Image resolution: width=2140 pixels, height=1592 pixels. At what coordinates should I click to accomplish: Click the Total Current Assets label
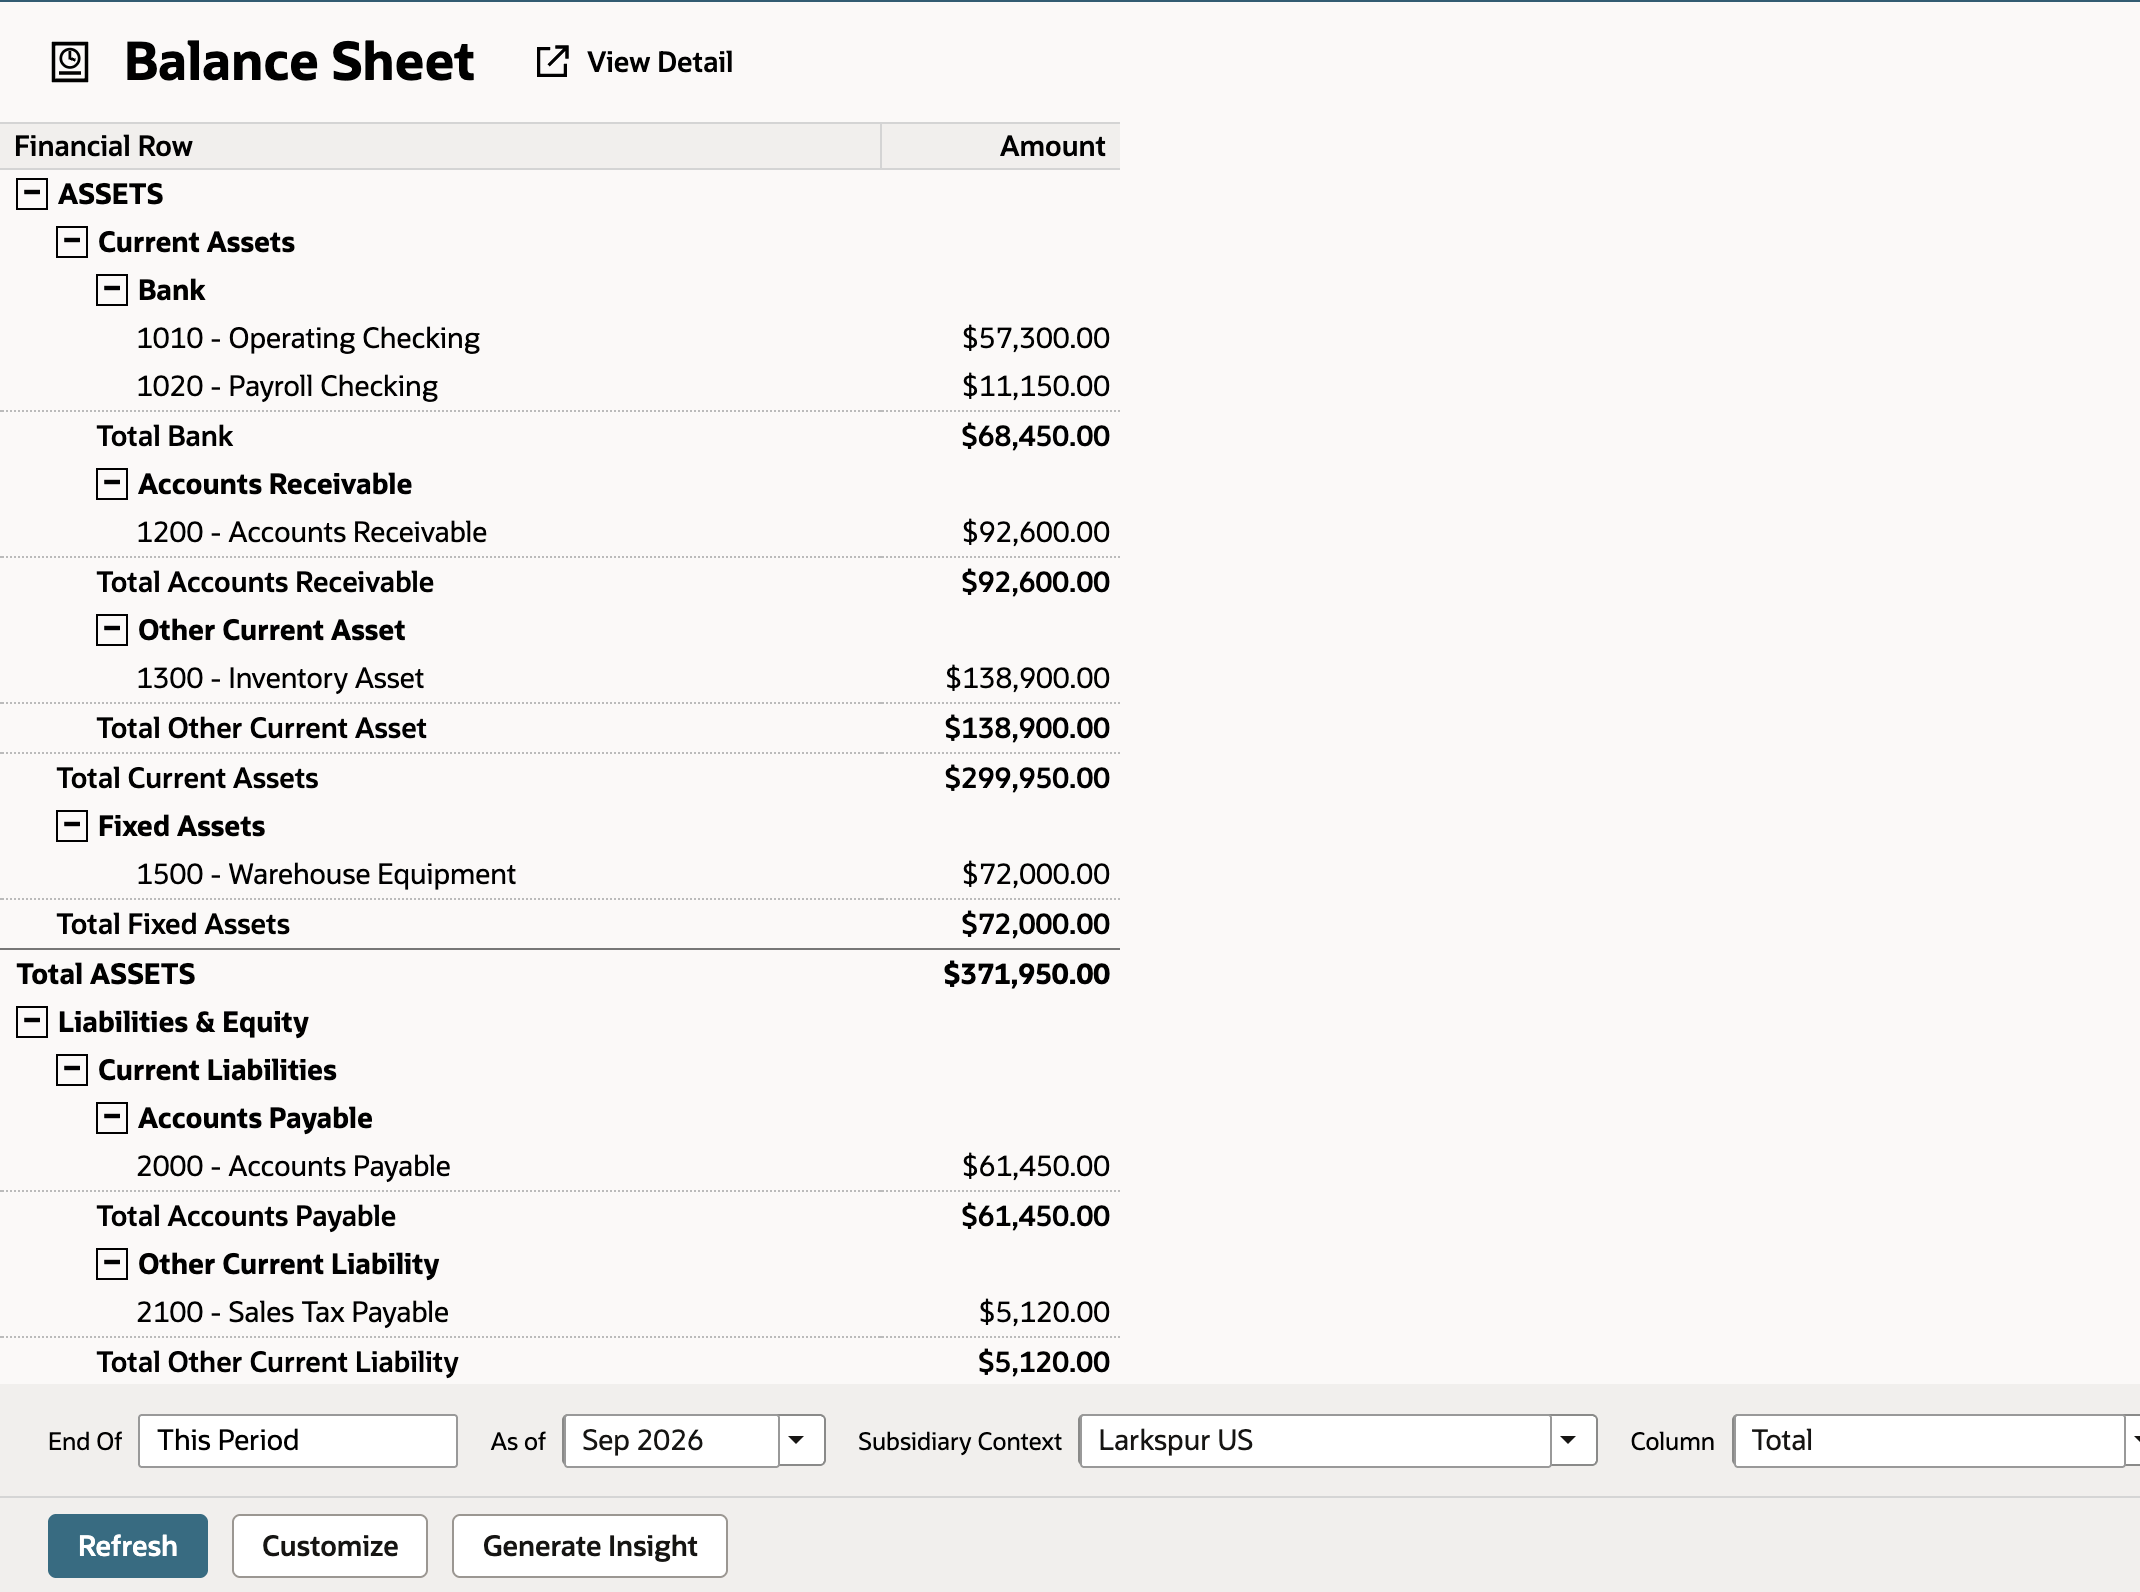[187, 778]
